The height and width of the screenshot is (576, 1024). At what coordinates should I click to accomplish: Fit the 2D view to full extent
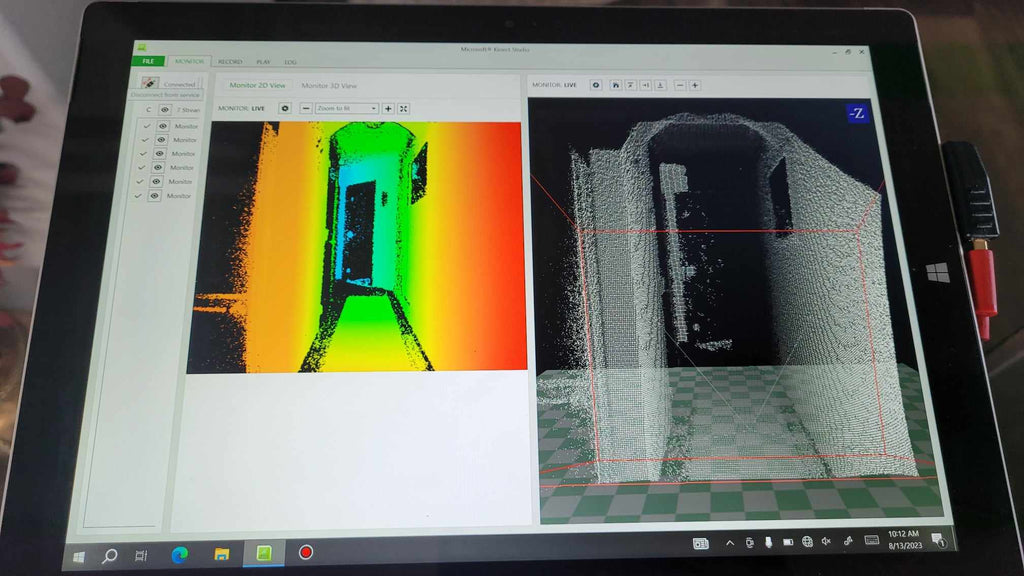404,108
